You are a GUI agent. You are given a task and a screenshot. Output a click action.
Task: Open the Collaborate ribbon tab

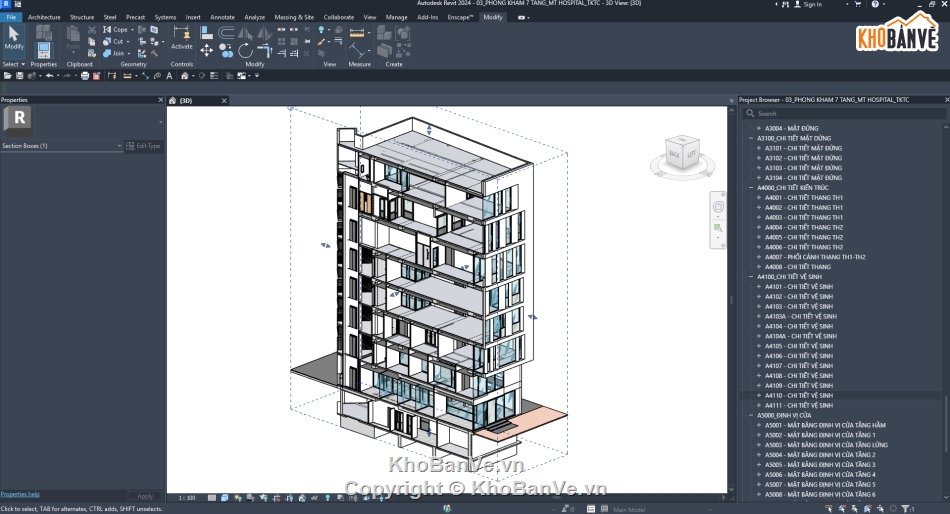point(339,18)
